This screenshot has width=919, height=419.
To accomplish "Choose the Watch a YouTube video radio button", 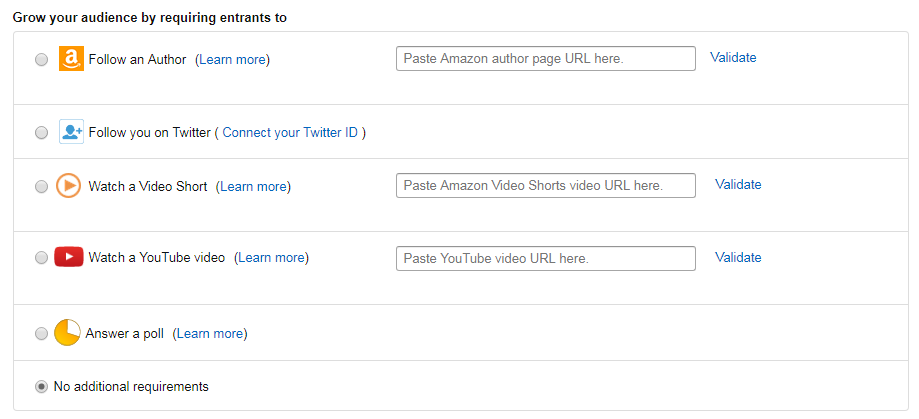I will click(x=41, y=258).
